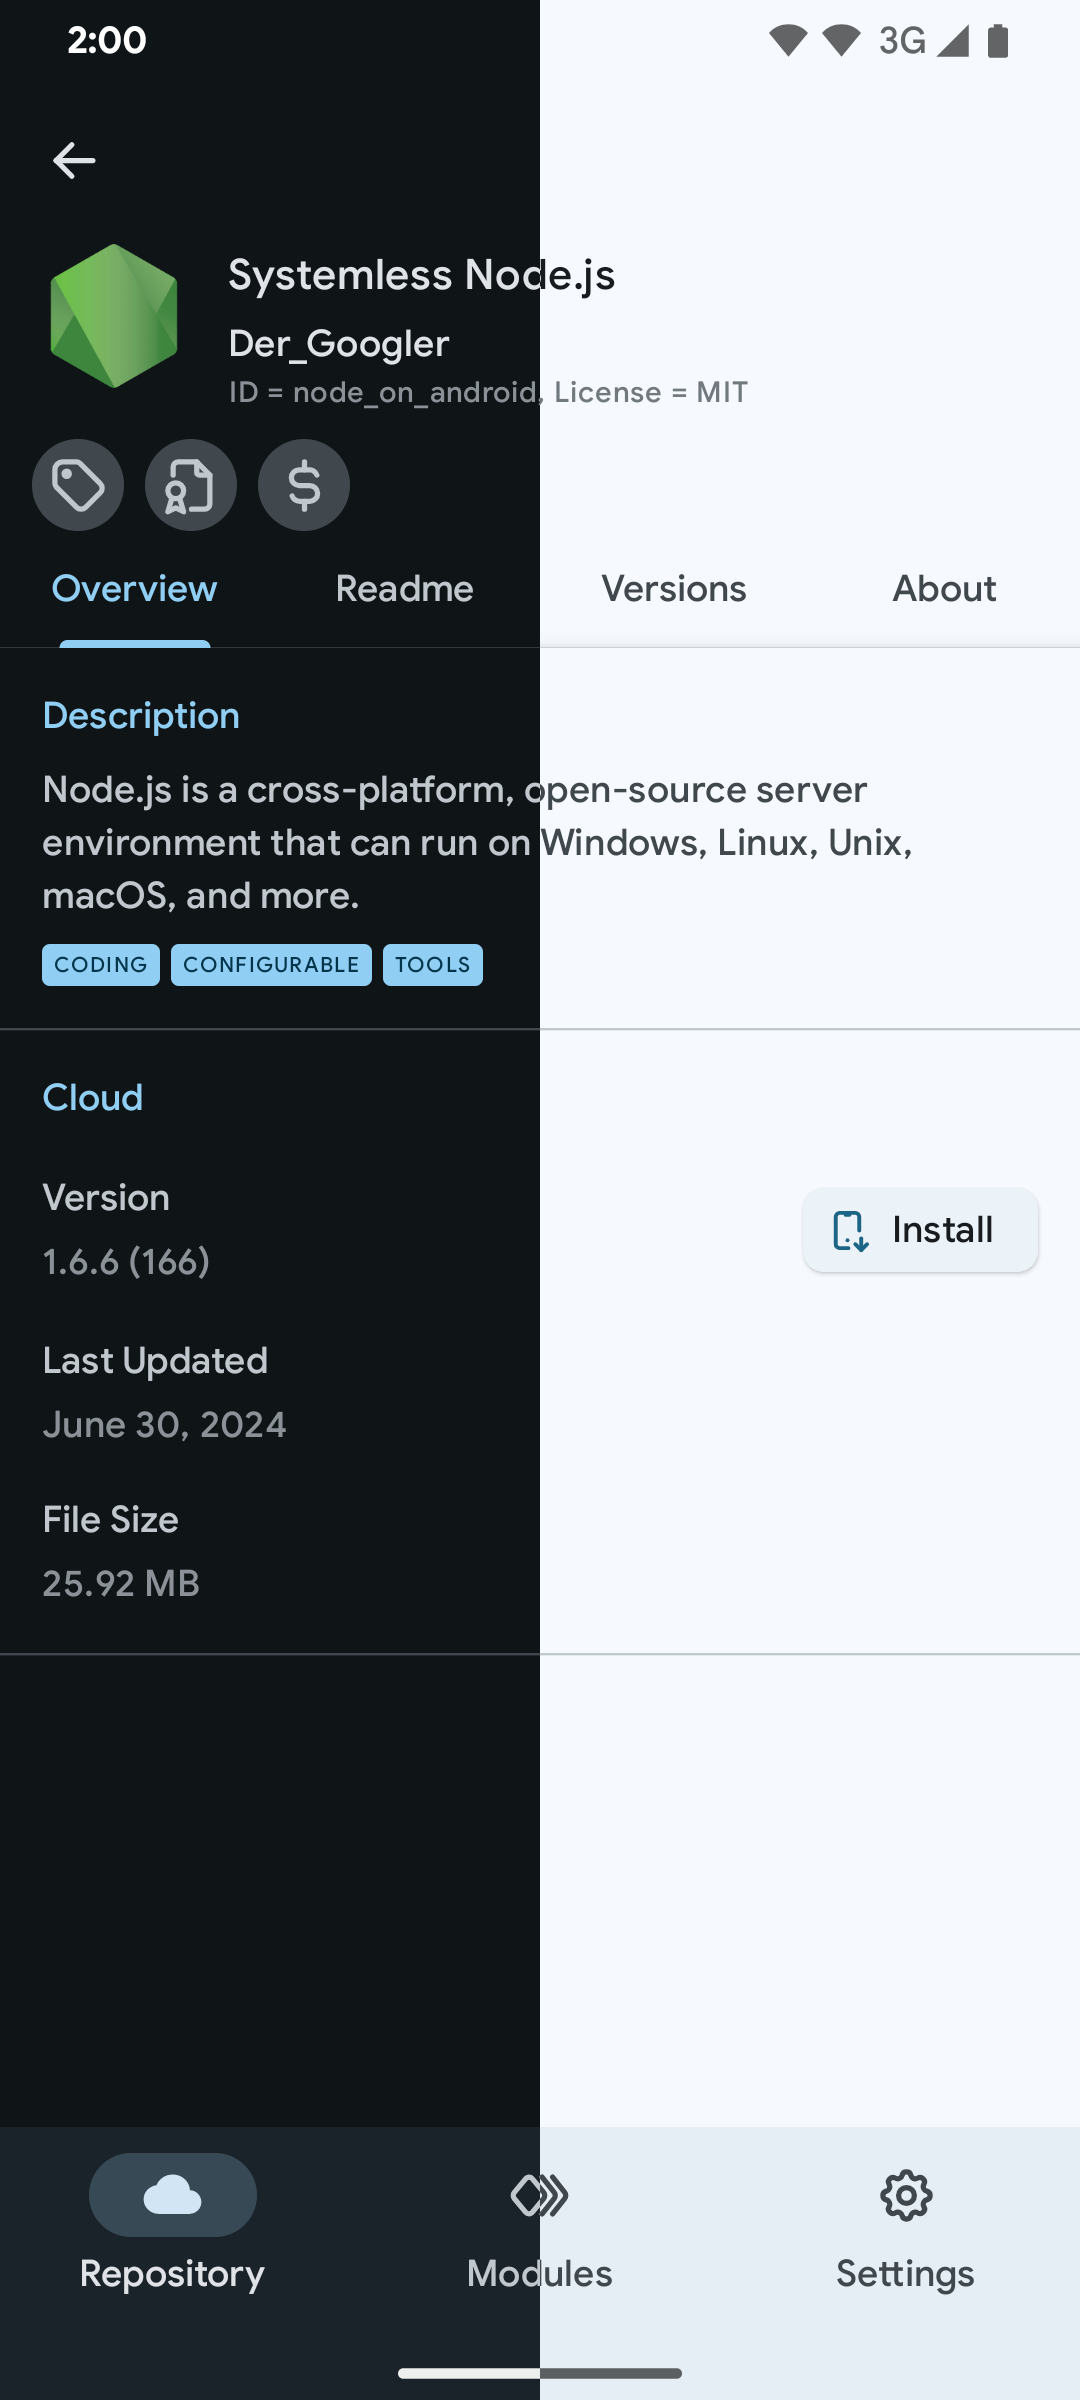The height and width of the screenshot is (2400, 1080).
Task: Tap the bottom gesture navigation handle
Action: [540, 2373]
